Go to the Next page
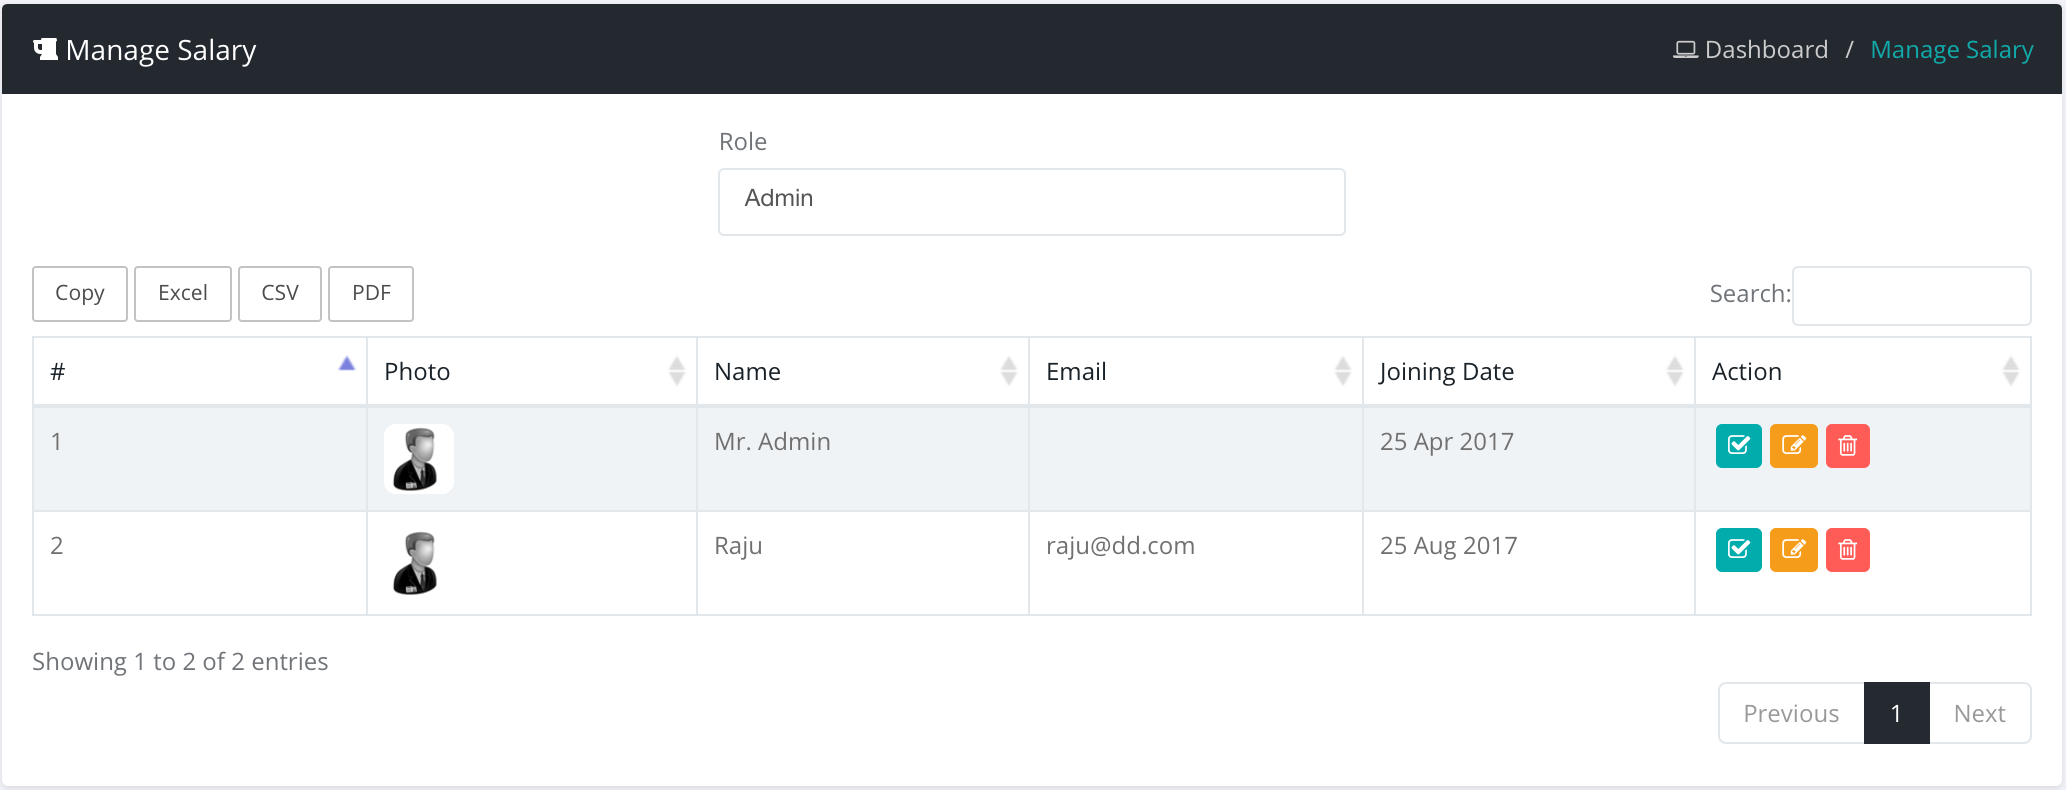This screenshot has height=790, width=2066. [1979, 713]
